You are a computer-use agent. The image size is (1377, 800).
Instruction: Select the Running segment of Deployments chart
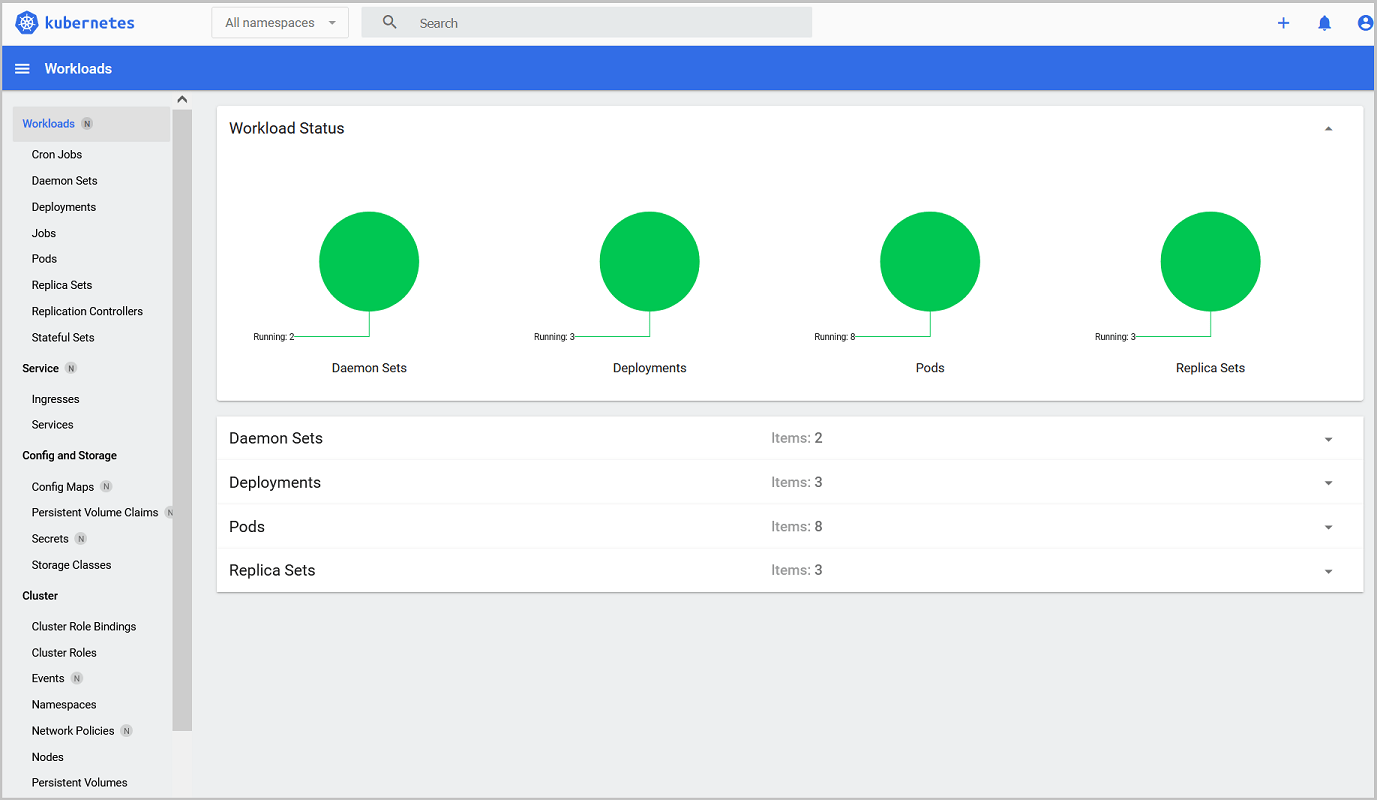649,261
